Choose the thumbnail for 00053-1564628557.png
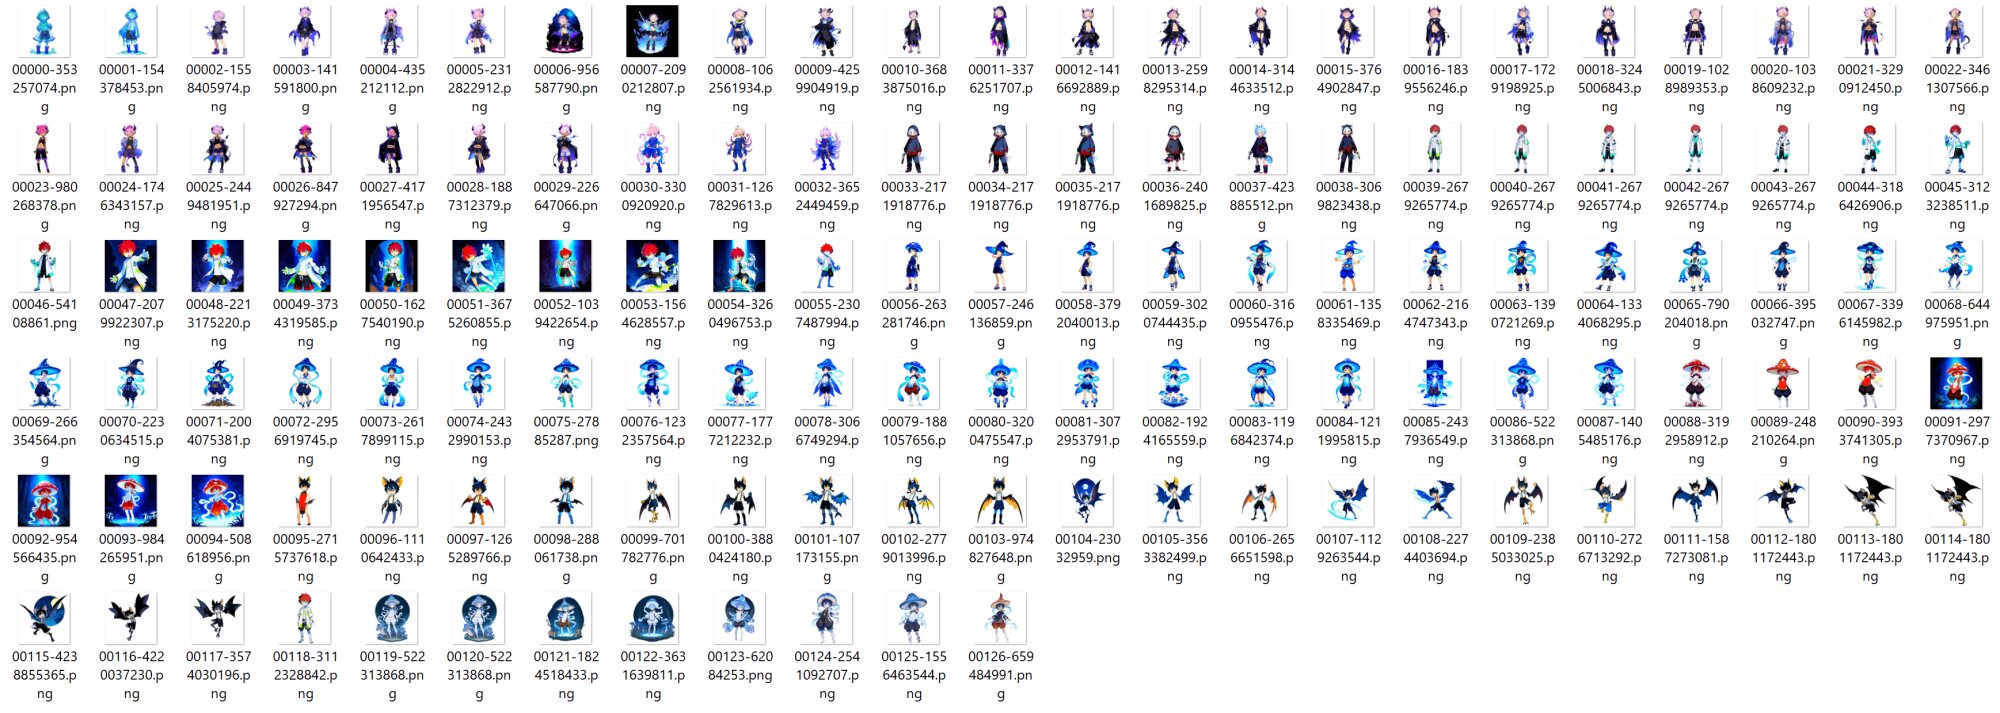 653,266
